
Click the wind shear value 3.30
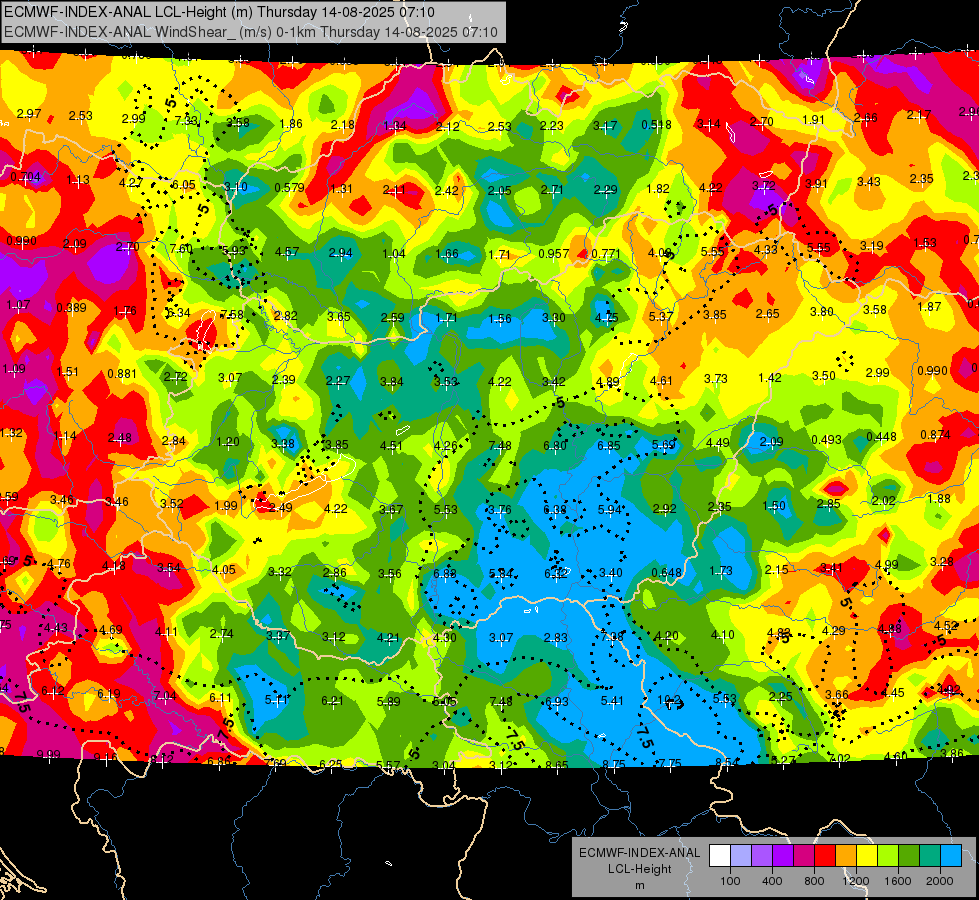click(554, 318)
